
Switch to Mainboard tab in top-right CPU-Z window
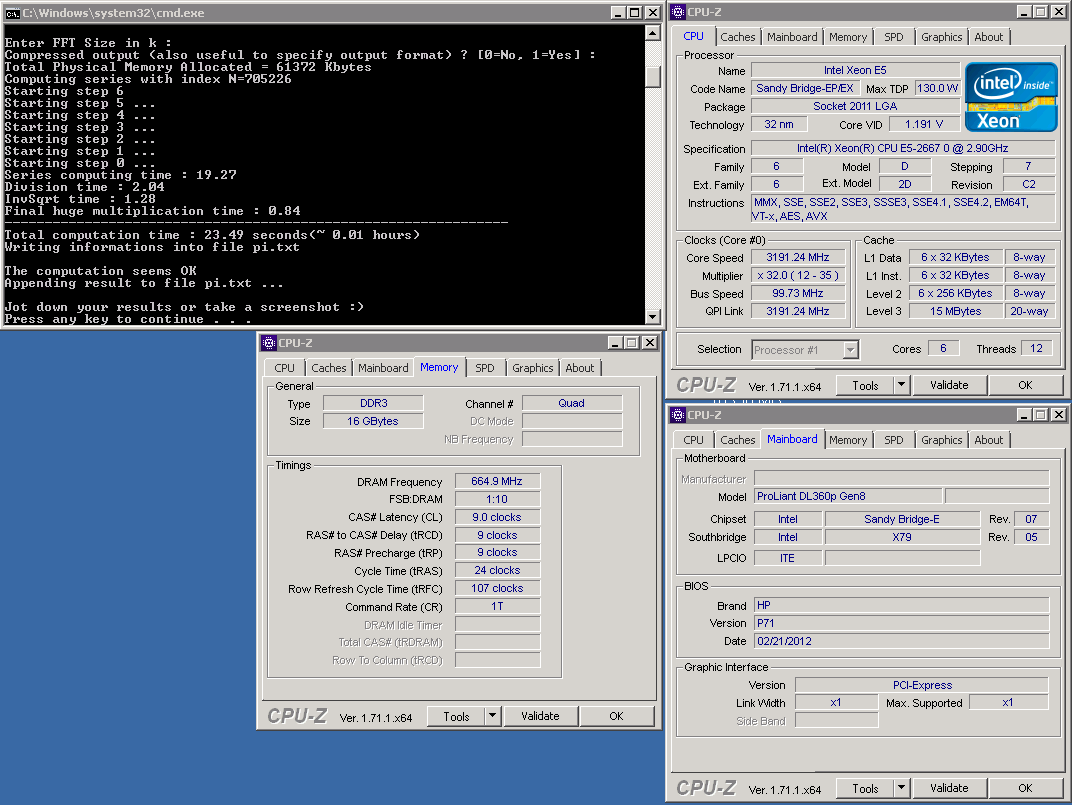[792, 37]
